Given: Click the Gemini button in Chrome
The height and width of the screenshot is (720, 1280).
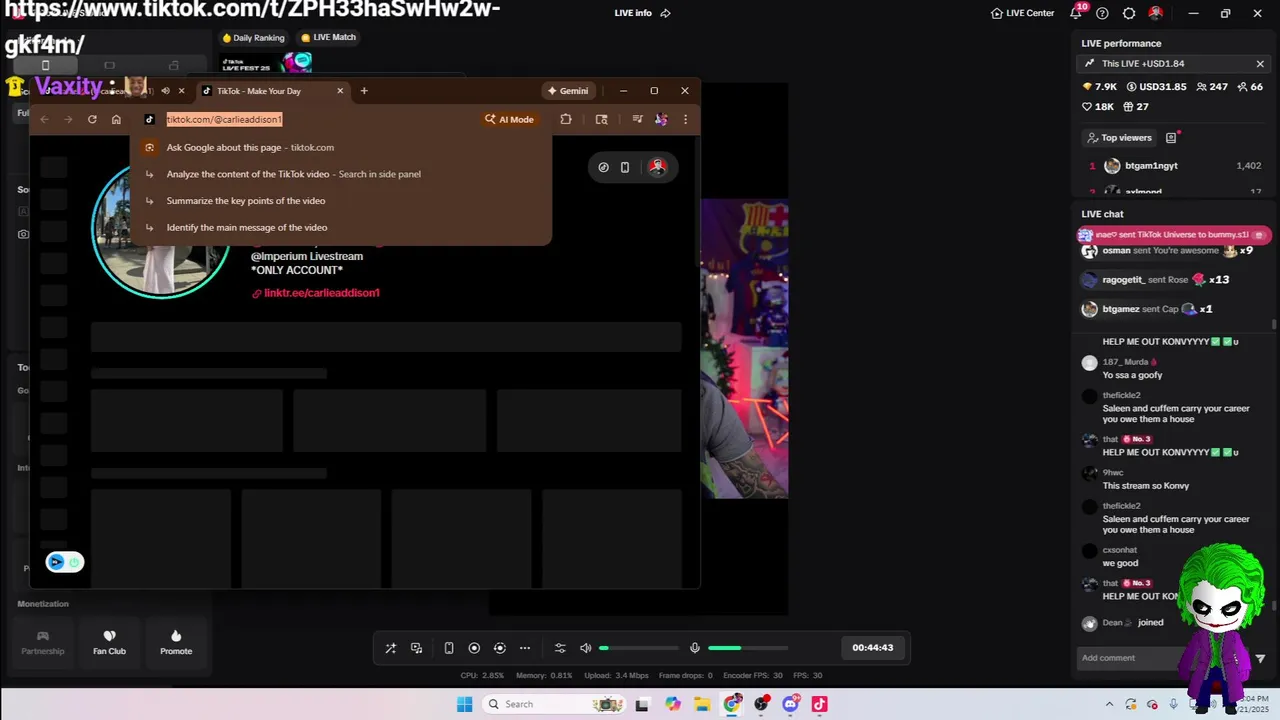Looking at the screenshot, I should click(x=568, y=91).
